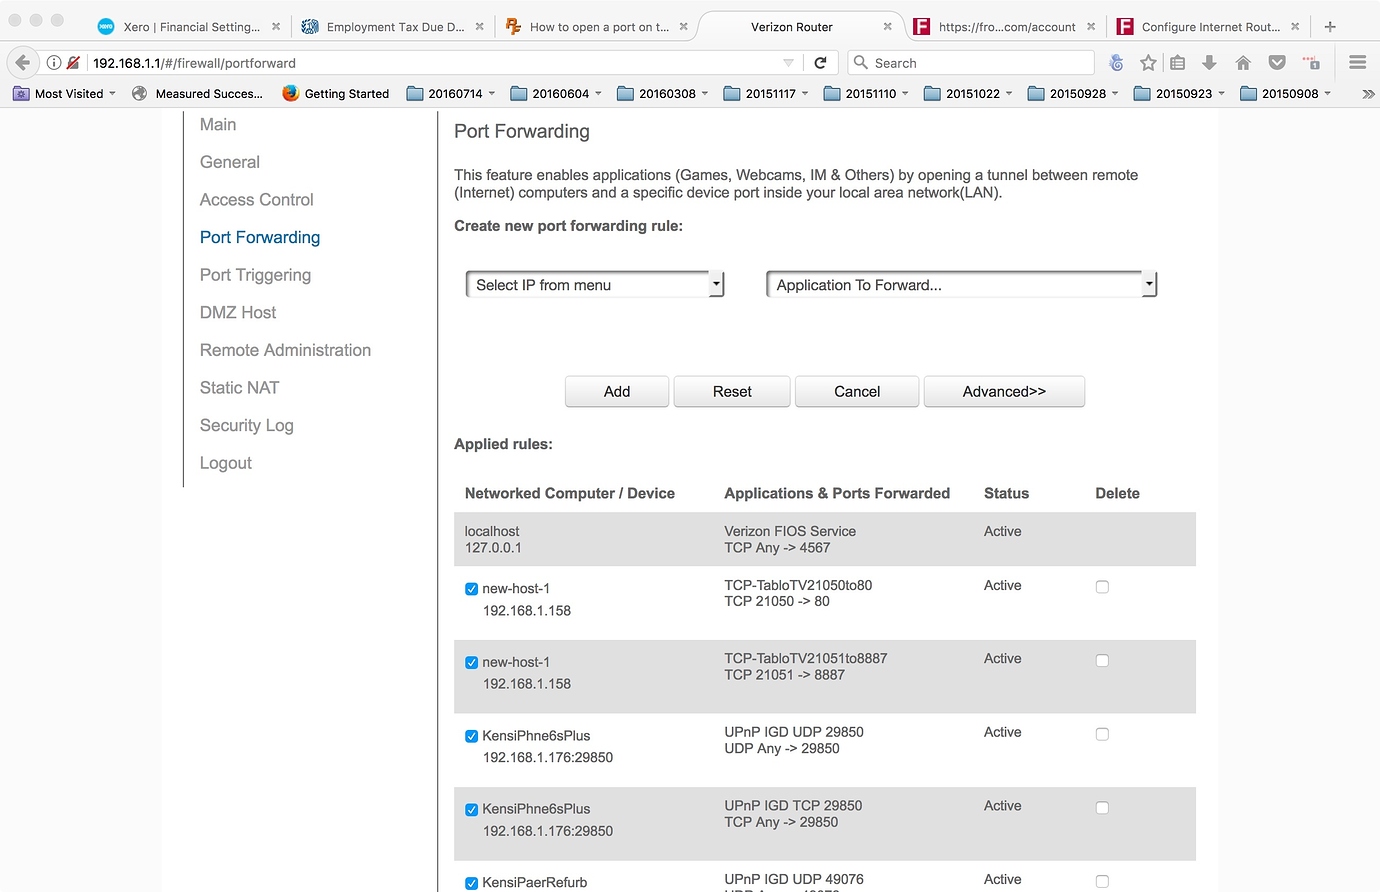Open the Firefox hamburger menu
1380x892 pixels.
click(x=1357, y=63)
